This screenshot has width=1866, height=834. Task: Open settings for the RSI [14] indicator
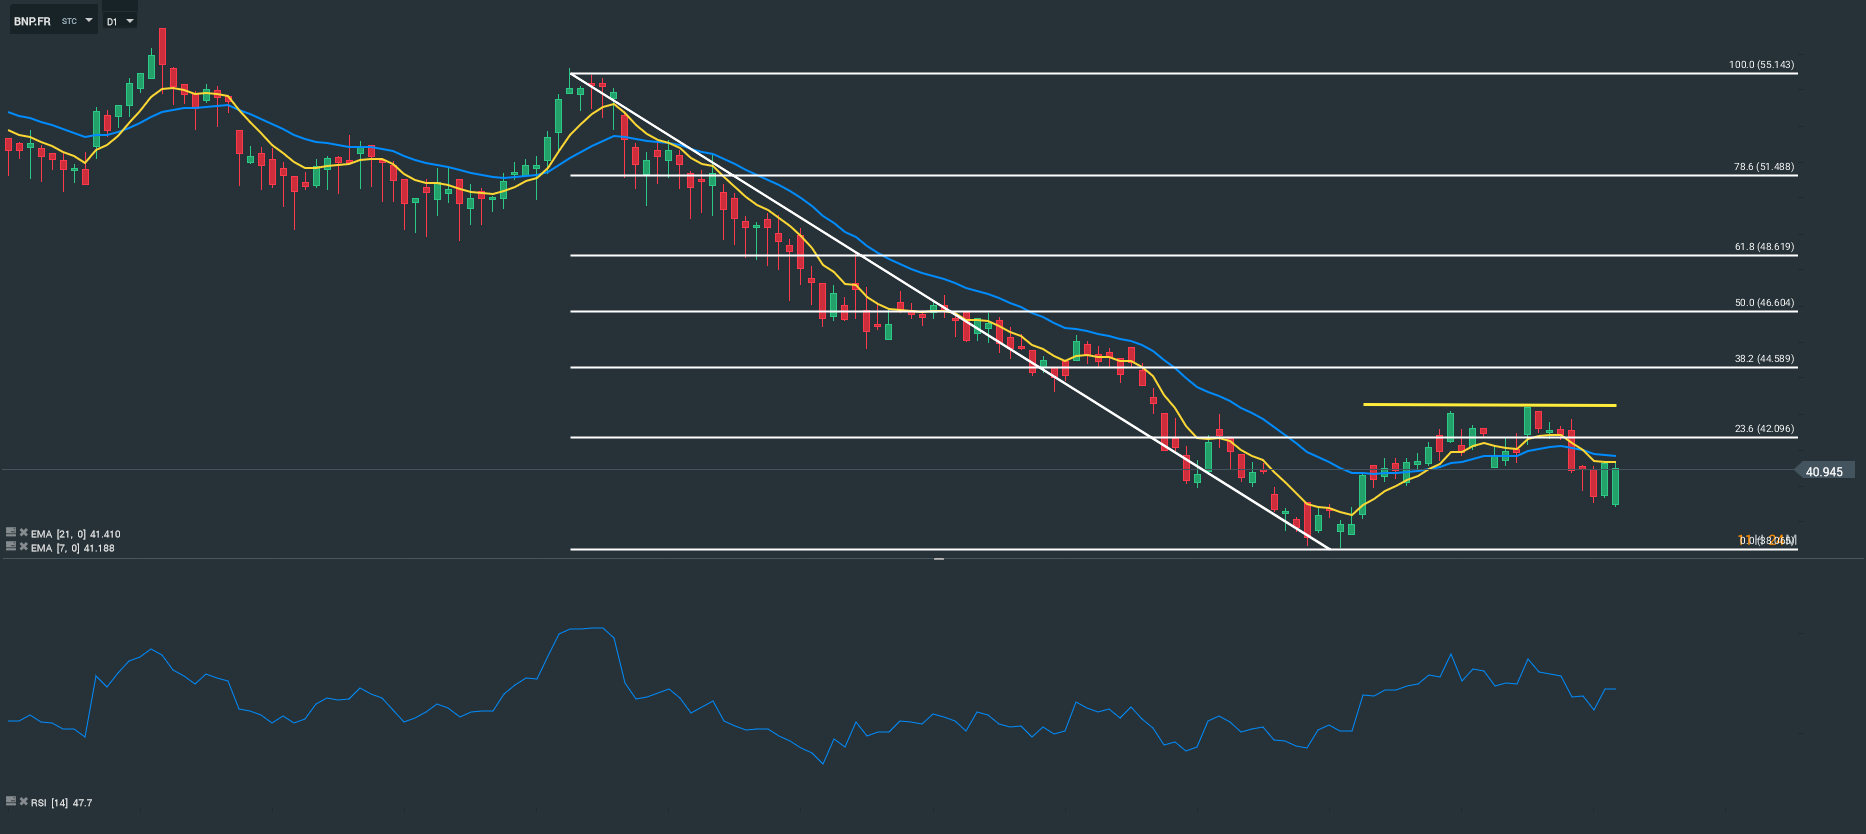(x=11, y=801)
